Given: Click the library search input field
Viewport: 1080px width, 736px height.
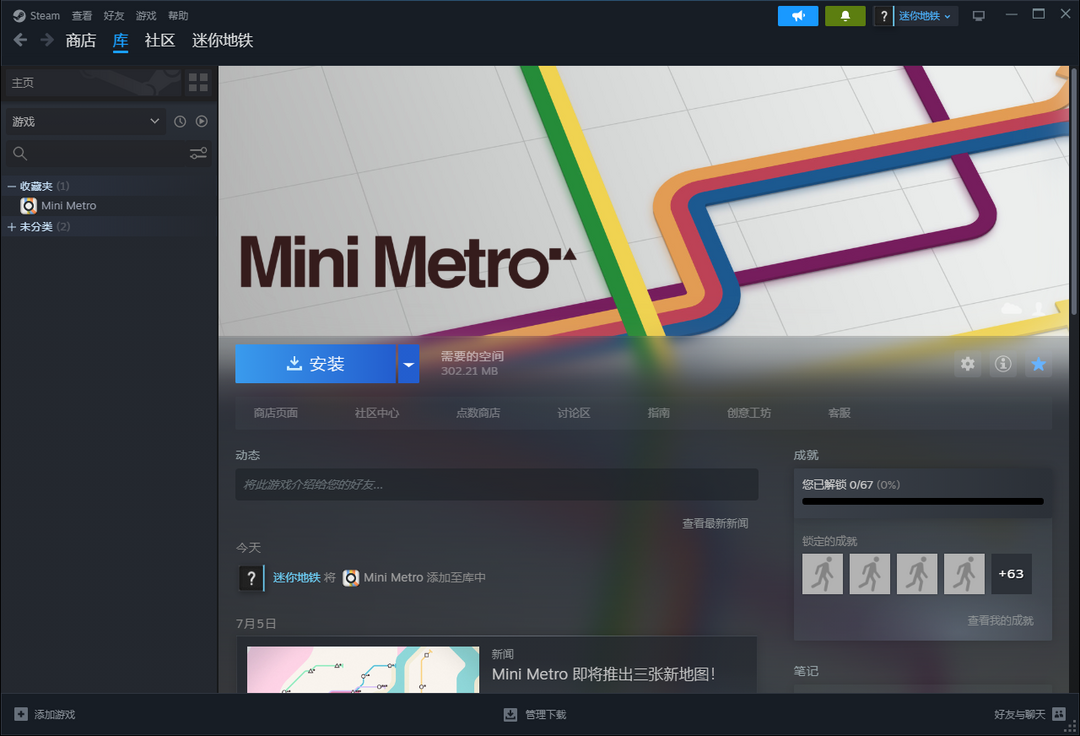Looking at the screenshot, I should click(108, 154).
